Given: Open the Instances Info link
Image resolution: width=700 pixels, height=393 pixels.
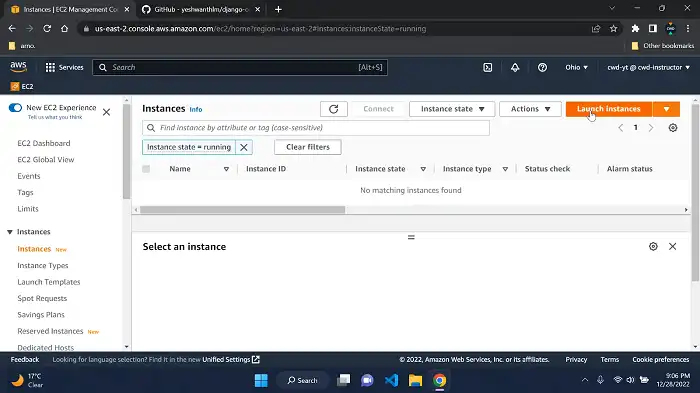Looking at the screenshot, I should 196,109.
